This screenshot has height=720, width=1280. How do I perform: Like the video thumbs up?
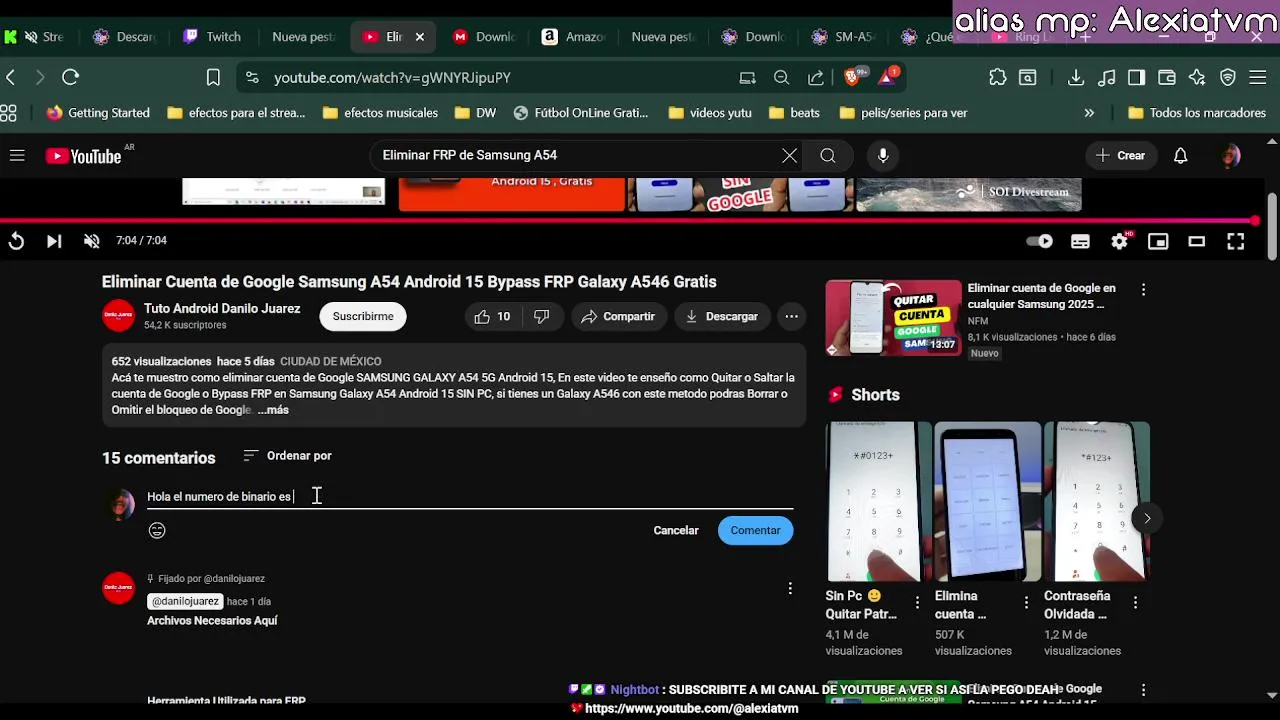pos(492,316)
